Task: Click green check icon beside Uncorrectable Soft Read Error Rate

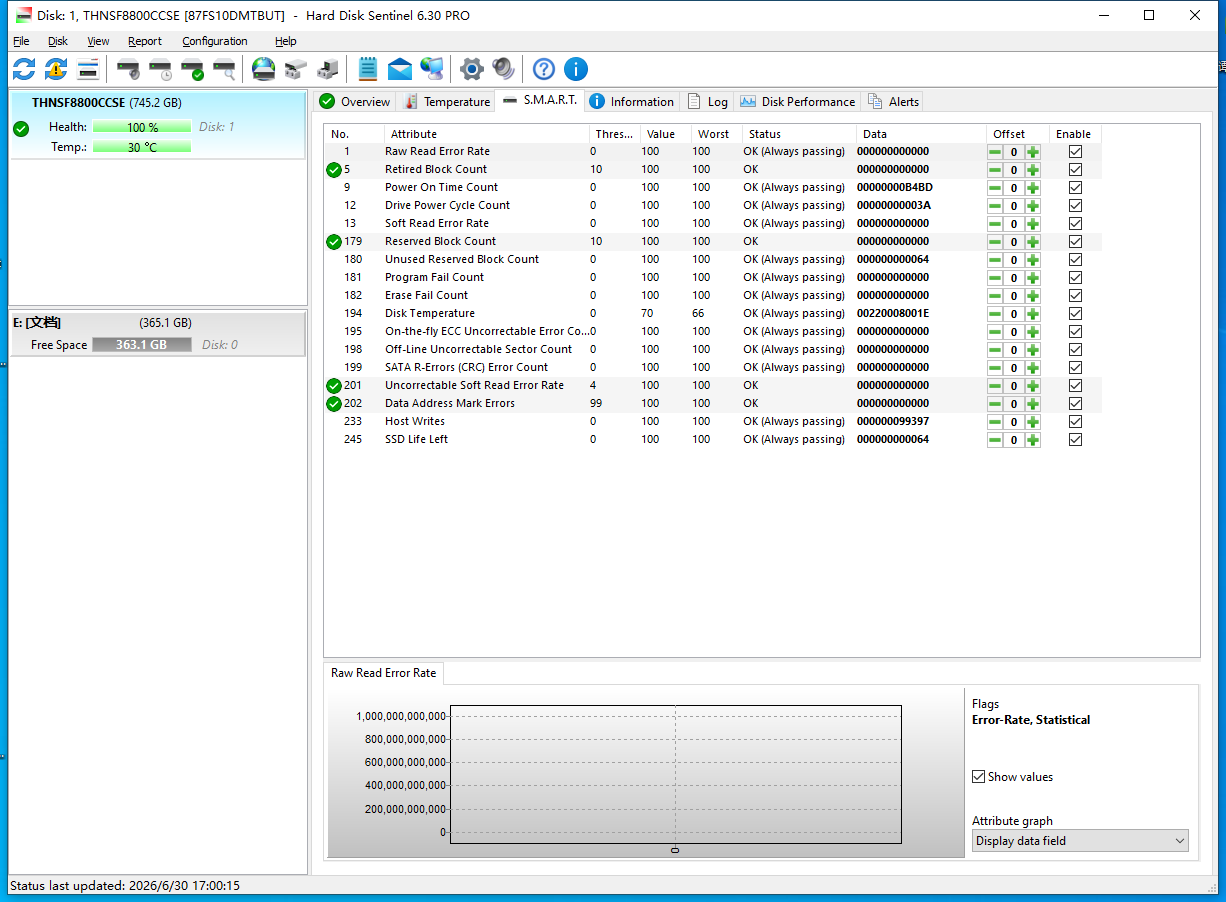Action: point(334,386)
